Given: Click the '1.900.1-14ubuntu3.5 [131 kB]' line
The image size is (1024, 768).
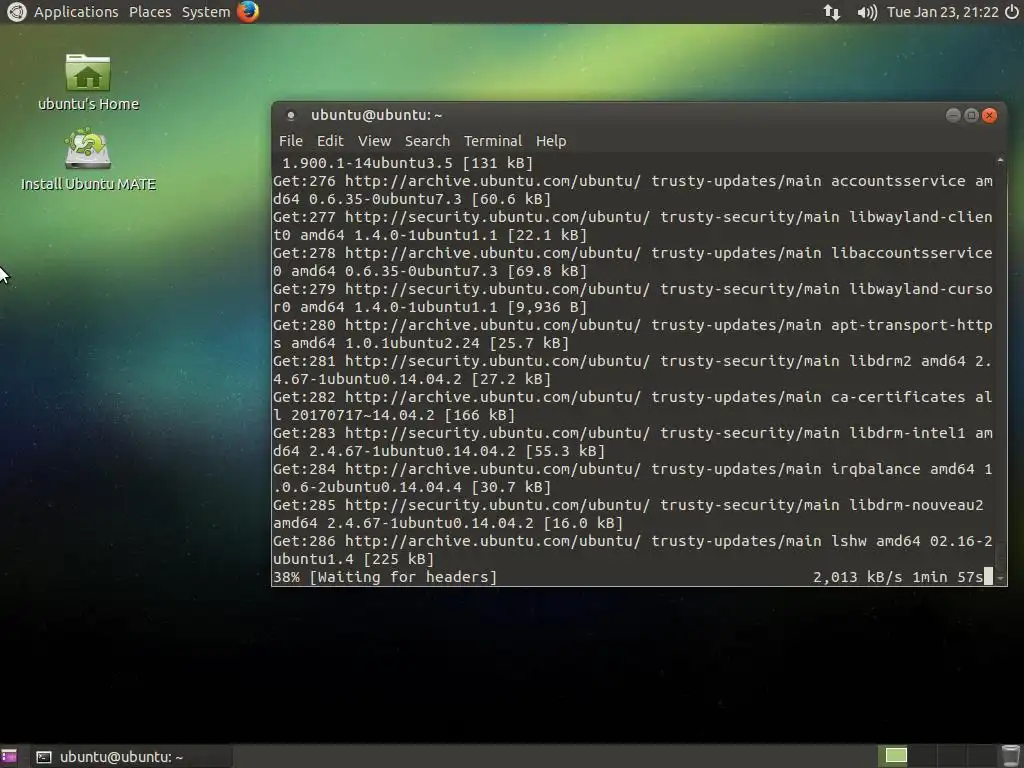Looking at the screenshot, I should [408, 163].
